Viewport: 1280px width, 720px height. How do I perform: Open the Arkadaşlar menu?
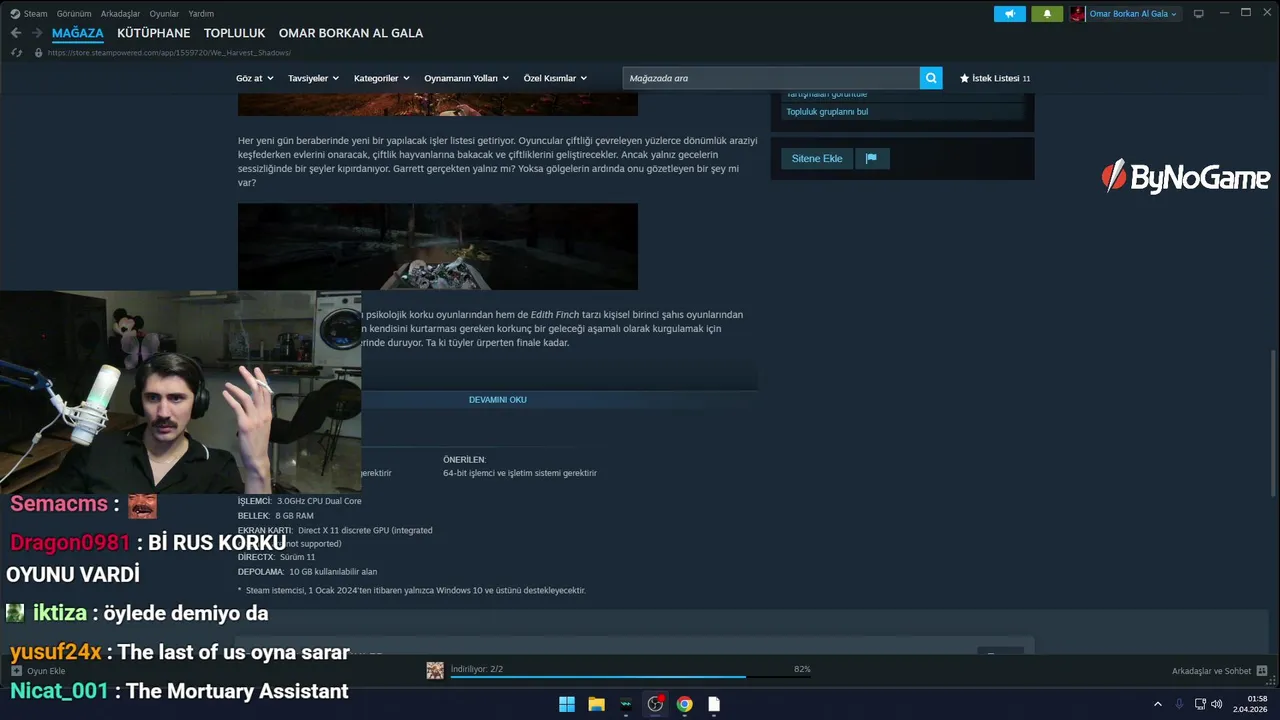point(120,14)
